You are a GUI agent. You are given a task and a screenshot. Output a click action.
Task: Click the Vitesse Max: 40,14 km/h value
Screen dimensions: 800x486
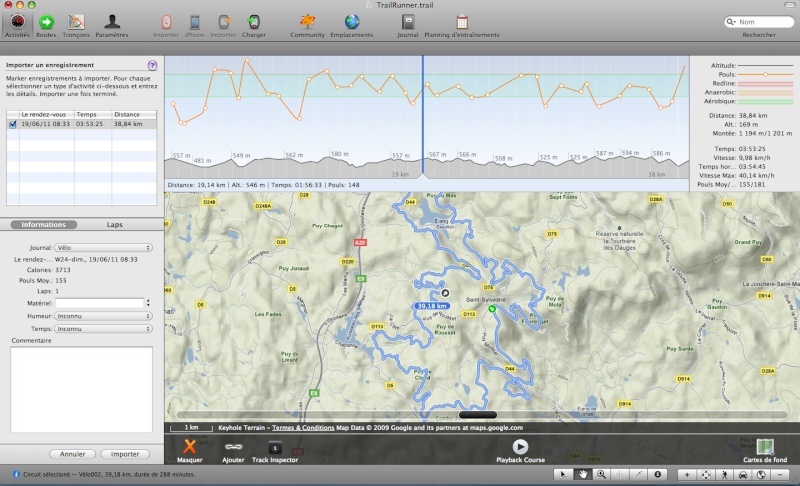click(756, 175)
